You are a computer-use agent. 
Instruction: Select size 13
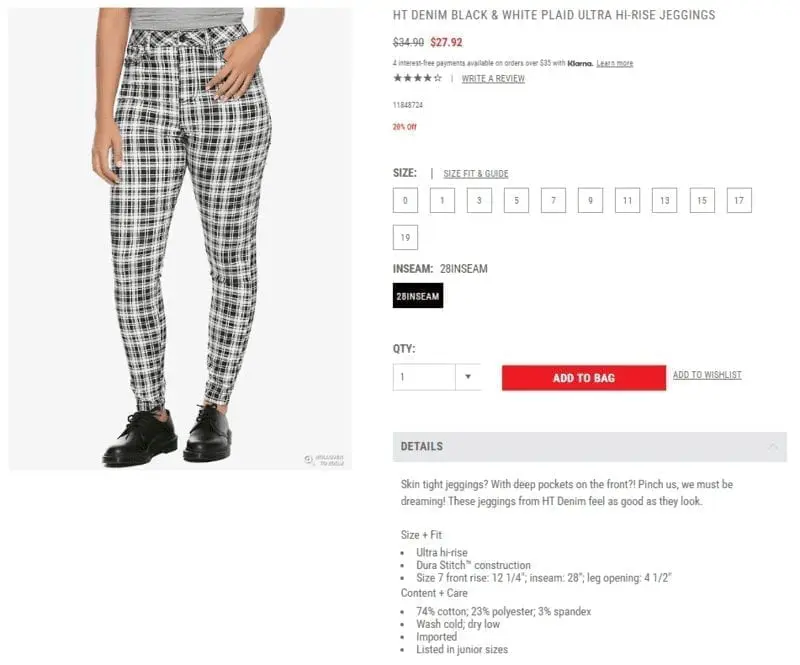pos(665,200)
